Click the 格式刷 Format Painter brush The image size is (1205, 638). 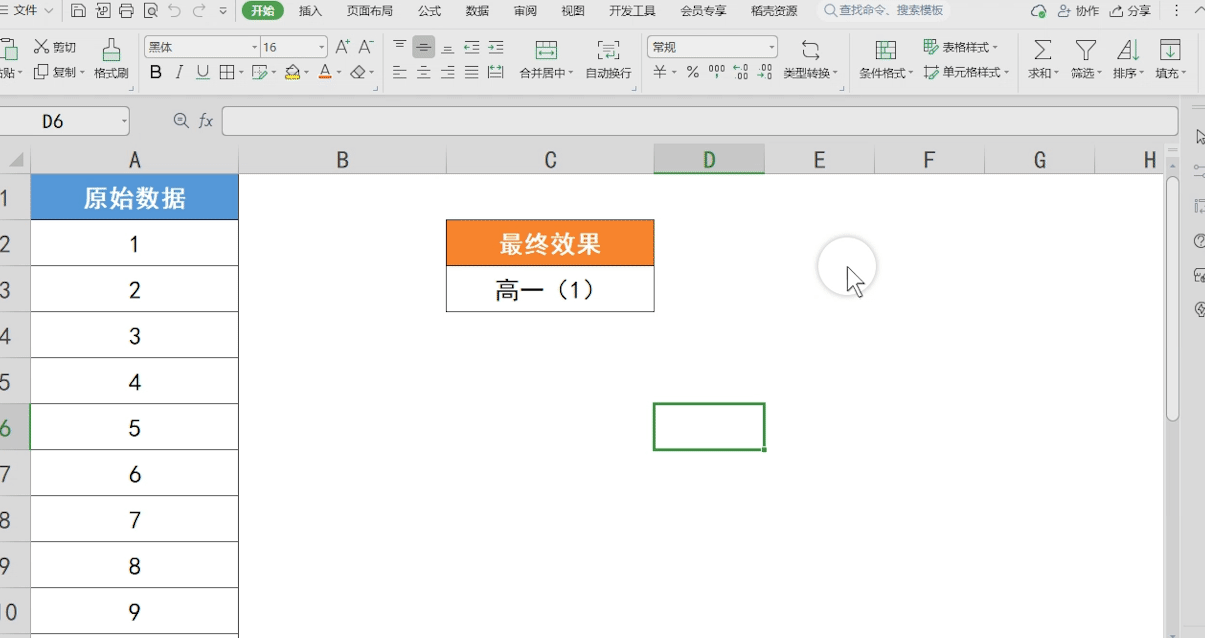coord(111,59)
